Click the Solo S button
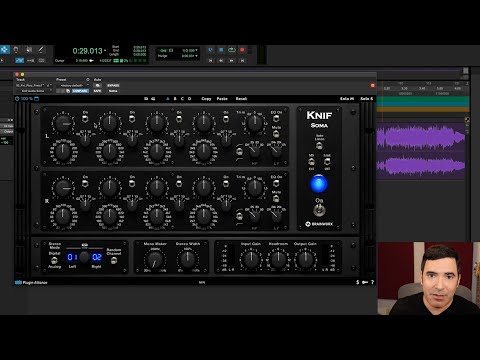 tap(366, 99)
